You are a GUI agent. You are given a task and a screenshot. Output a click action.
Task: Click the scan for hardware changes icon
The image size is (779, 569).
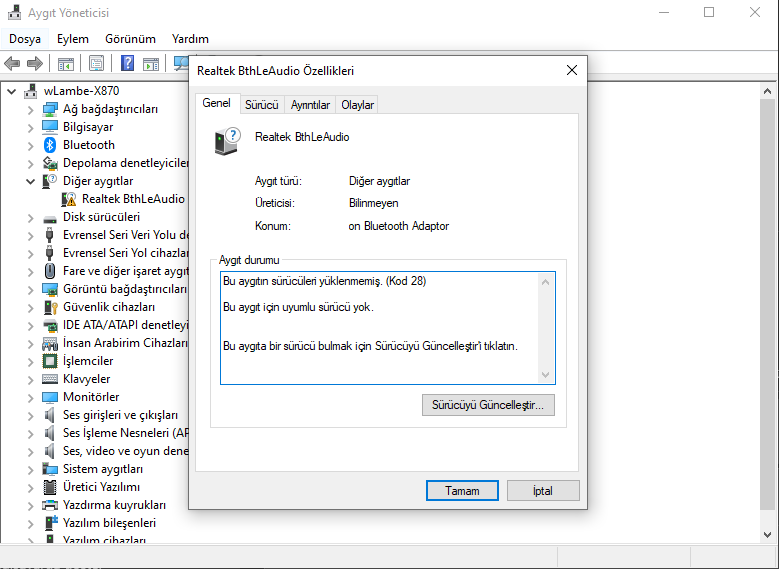click(x=181, y=63)
